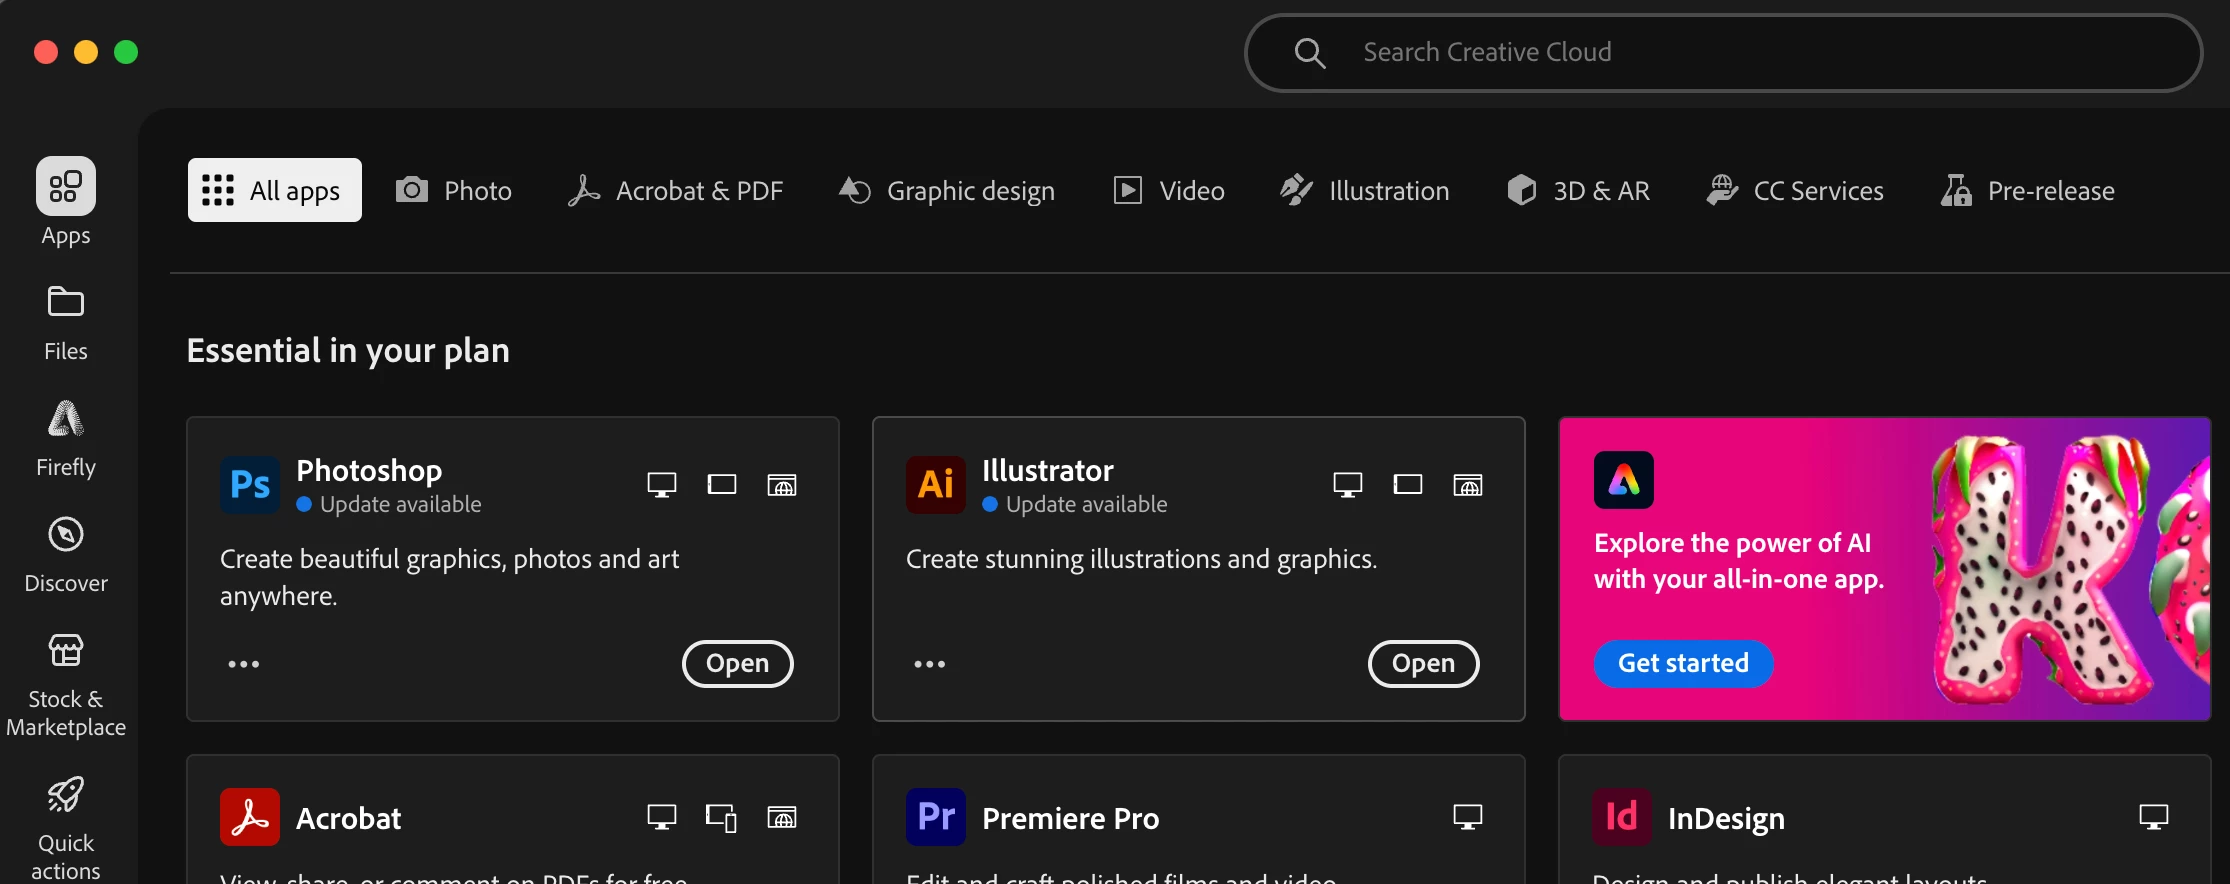2230x884 pixels.
Task: Click 'Create stunning illustrations and graphics.' text
Action: [1142, 559]
